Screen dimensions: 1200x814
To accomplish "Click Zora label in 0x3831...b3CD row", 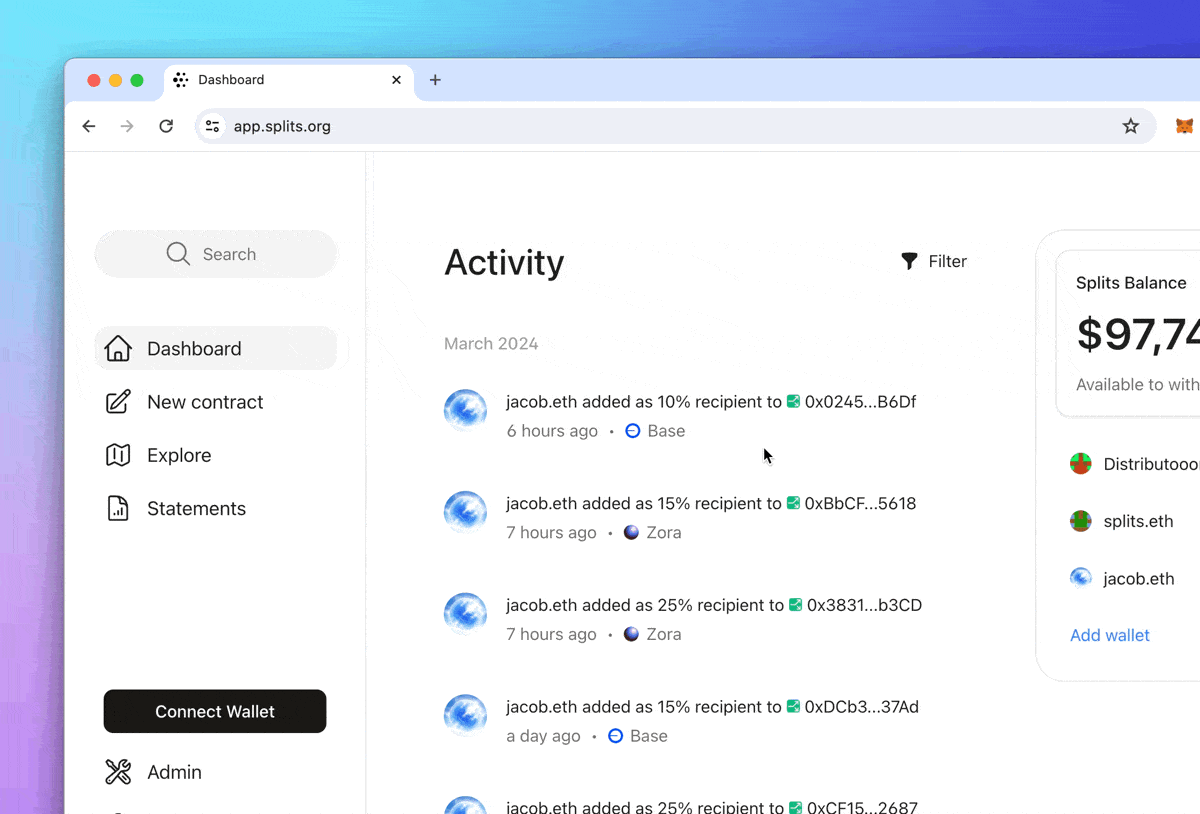I will [664, 634].
